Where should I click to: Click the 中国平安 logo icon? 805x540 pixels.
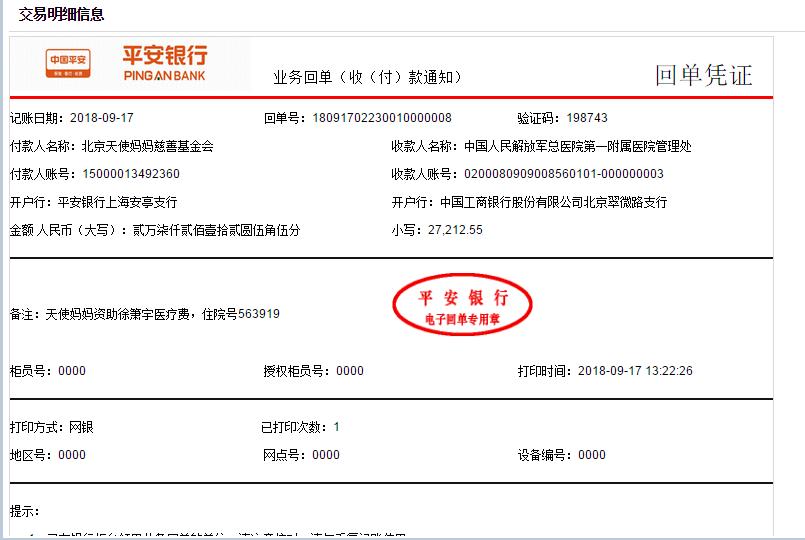coord(68,63)
